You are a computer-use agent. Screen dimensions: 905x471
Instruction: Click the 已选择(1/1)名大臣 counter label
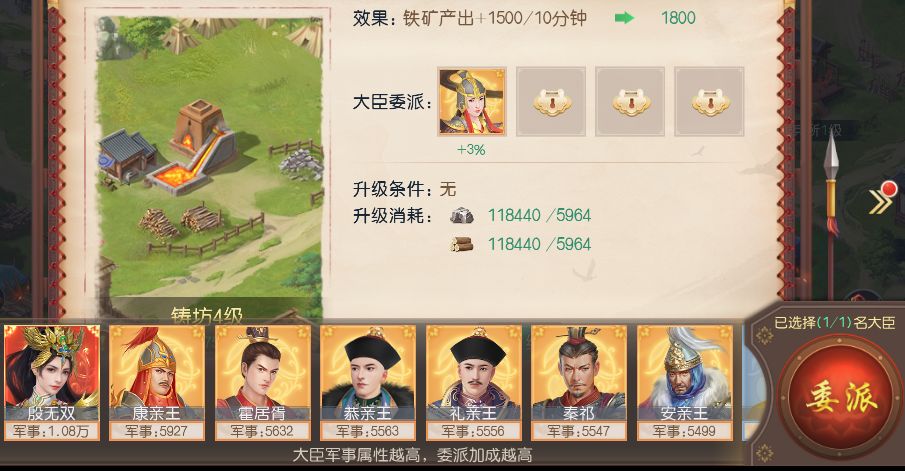pyautogui.click(x=835, y=323)
